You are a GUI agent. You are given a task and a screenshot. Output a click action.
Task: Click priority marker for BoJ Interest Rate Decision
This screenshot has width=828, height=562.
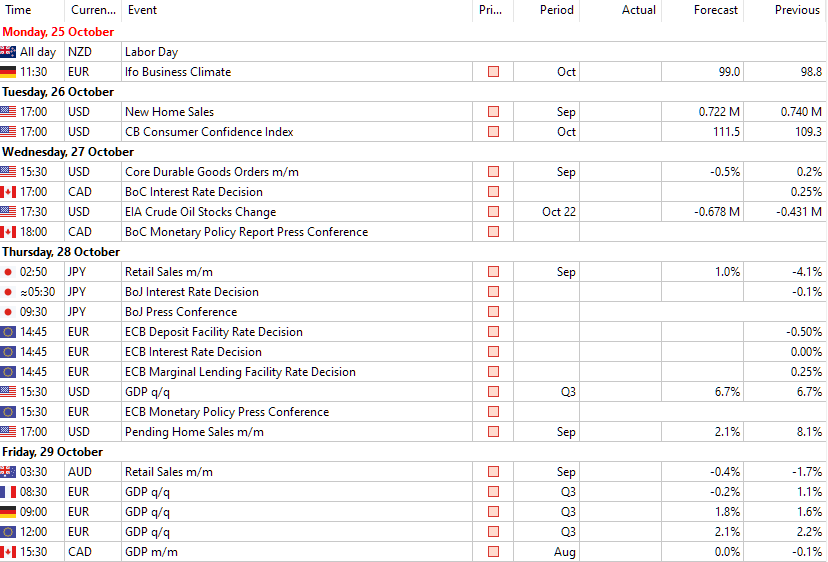coord(493,292)
